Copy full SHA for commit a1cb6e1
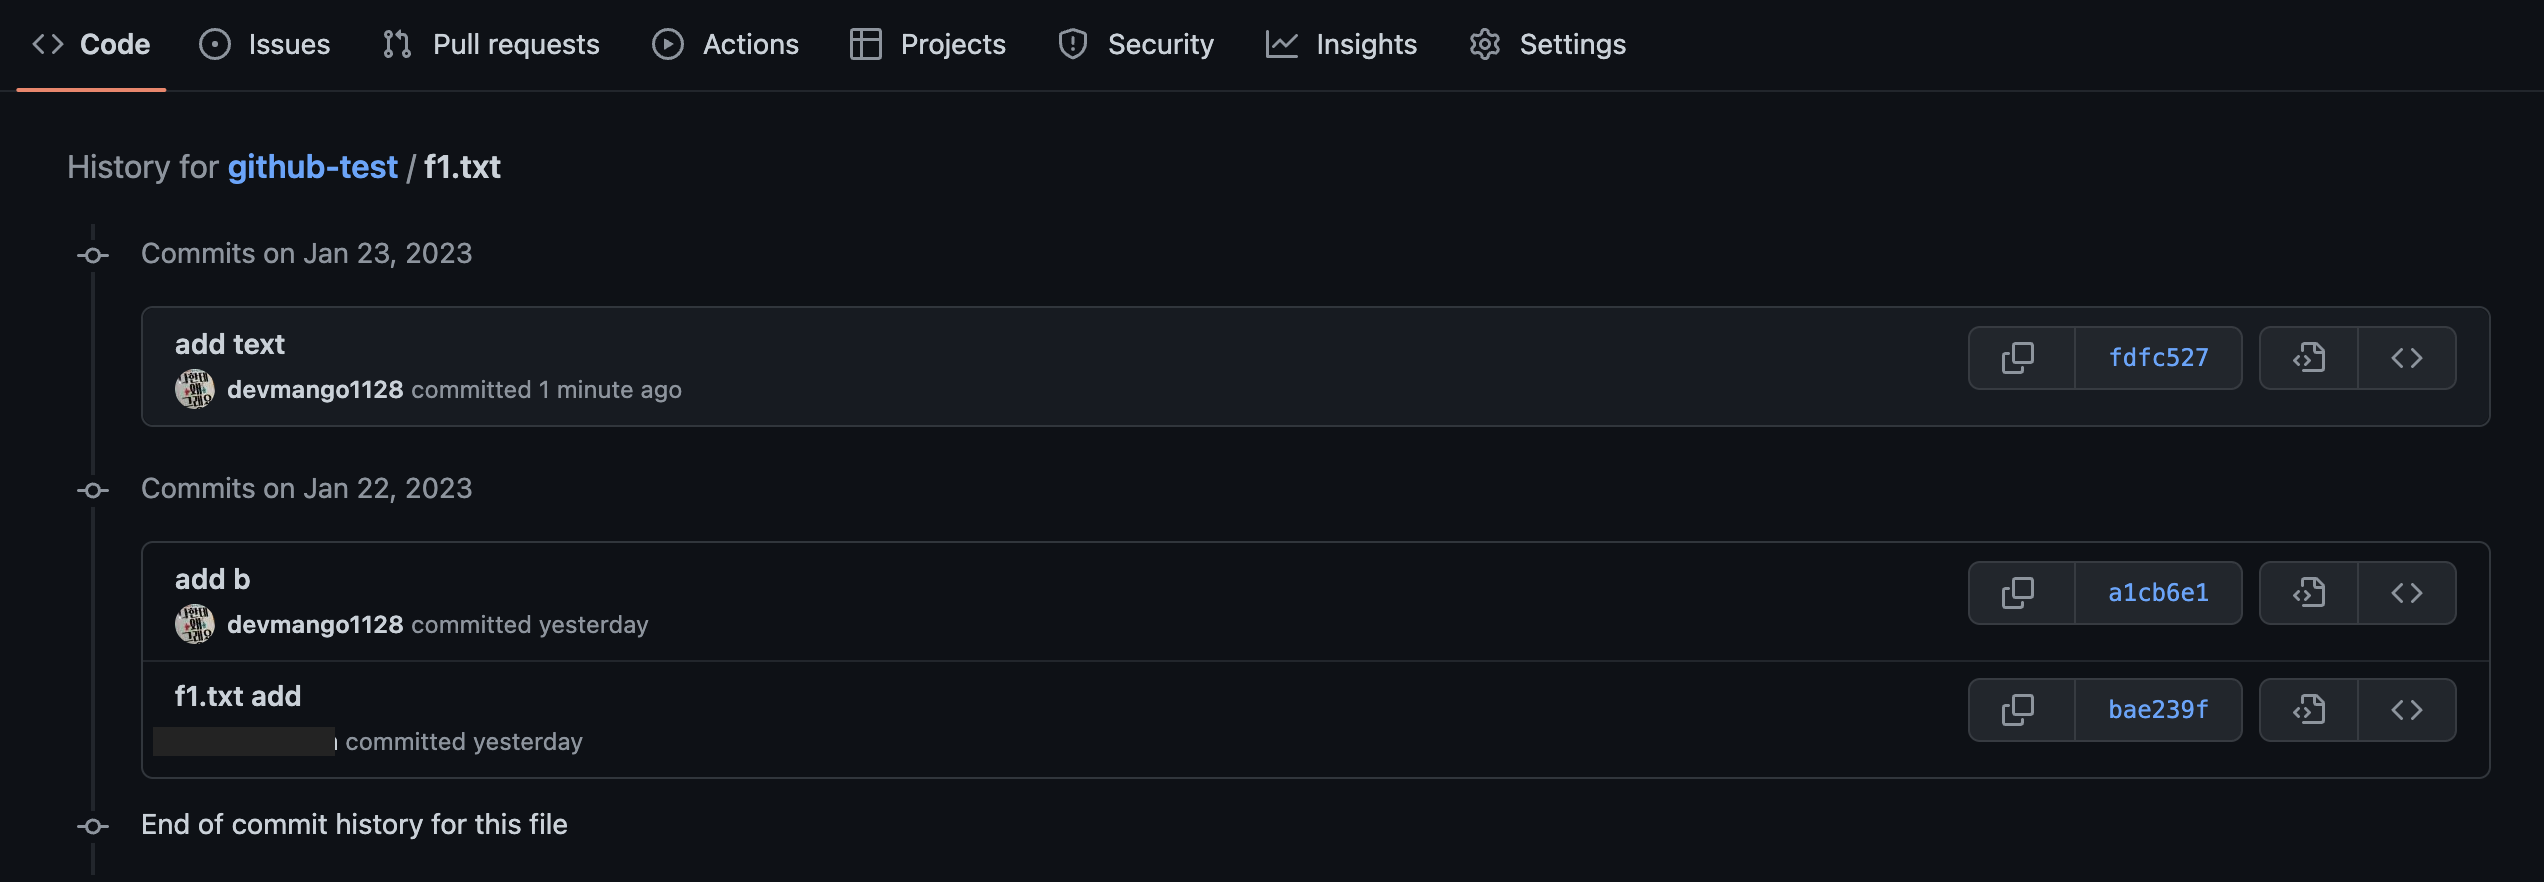 [2021, 593]
